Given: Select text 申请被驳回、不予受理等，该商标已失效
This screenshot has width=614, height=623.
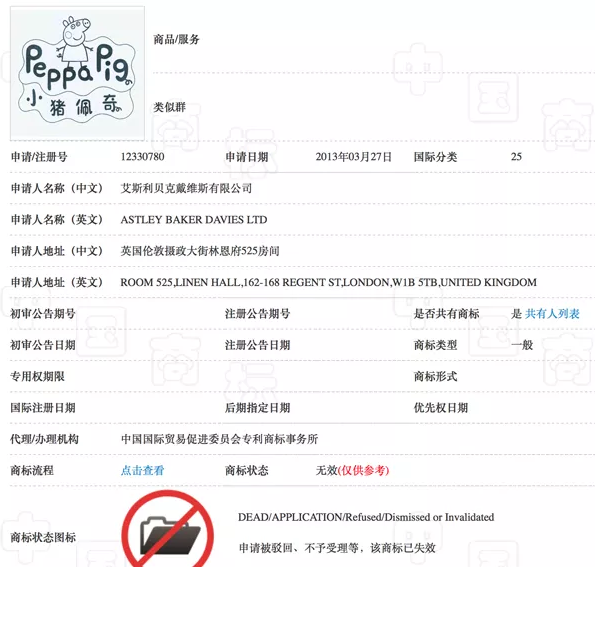Looking at the screenshot, I should click(x=337, y=548).
